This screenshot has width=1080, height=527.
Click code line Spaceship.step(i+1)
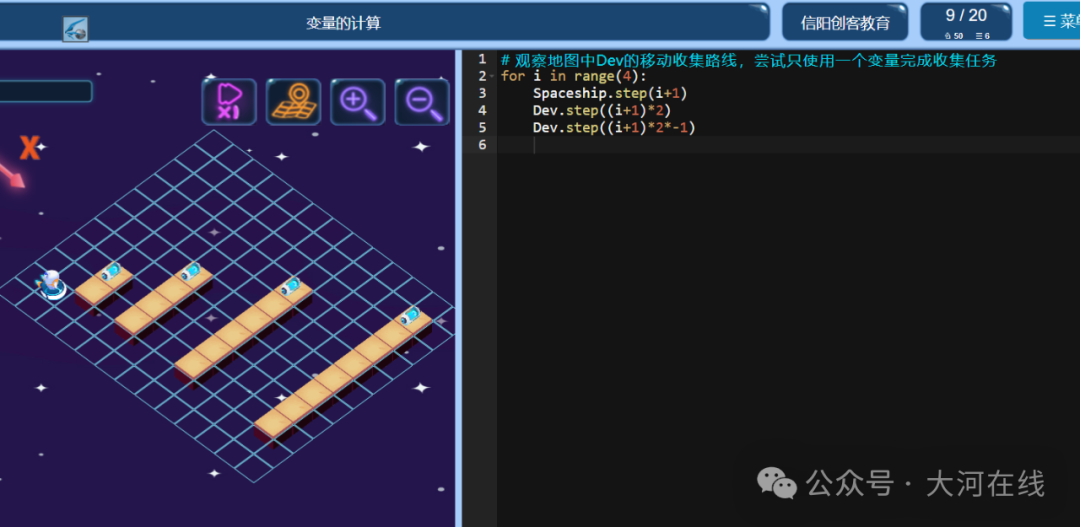point(610,93)
